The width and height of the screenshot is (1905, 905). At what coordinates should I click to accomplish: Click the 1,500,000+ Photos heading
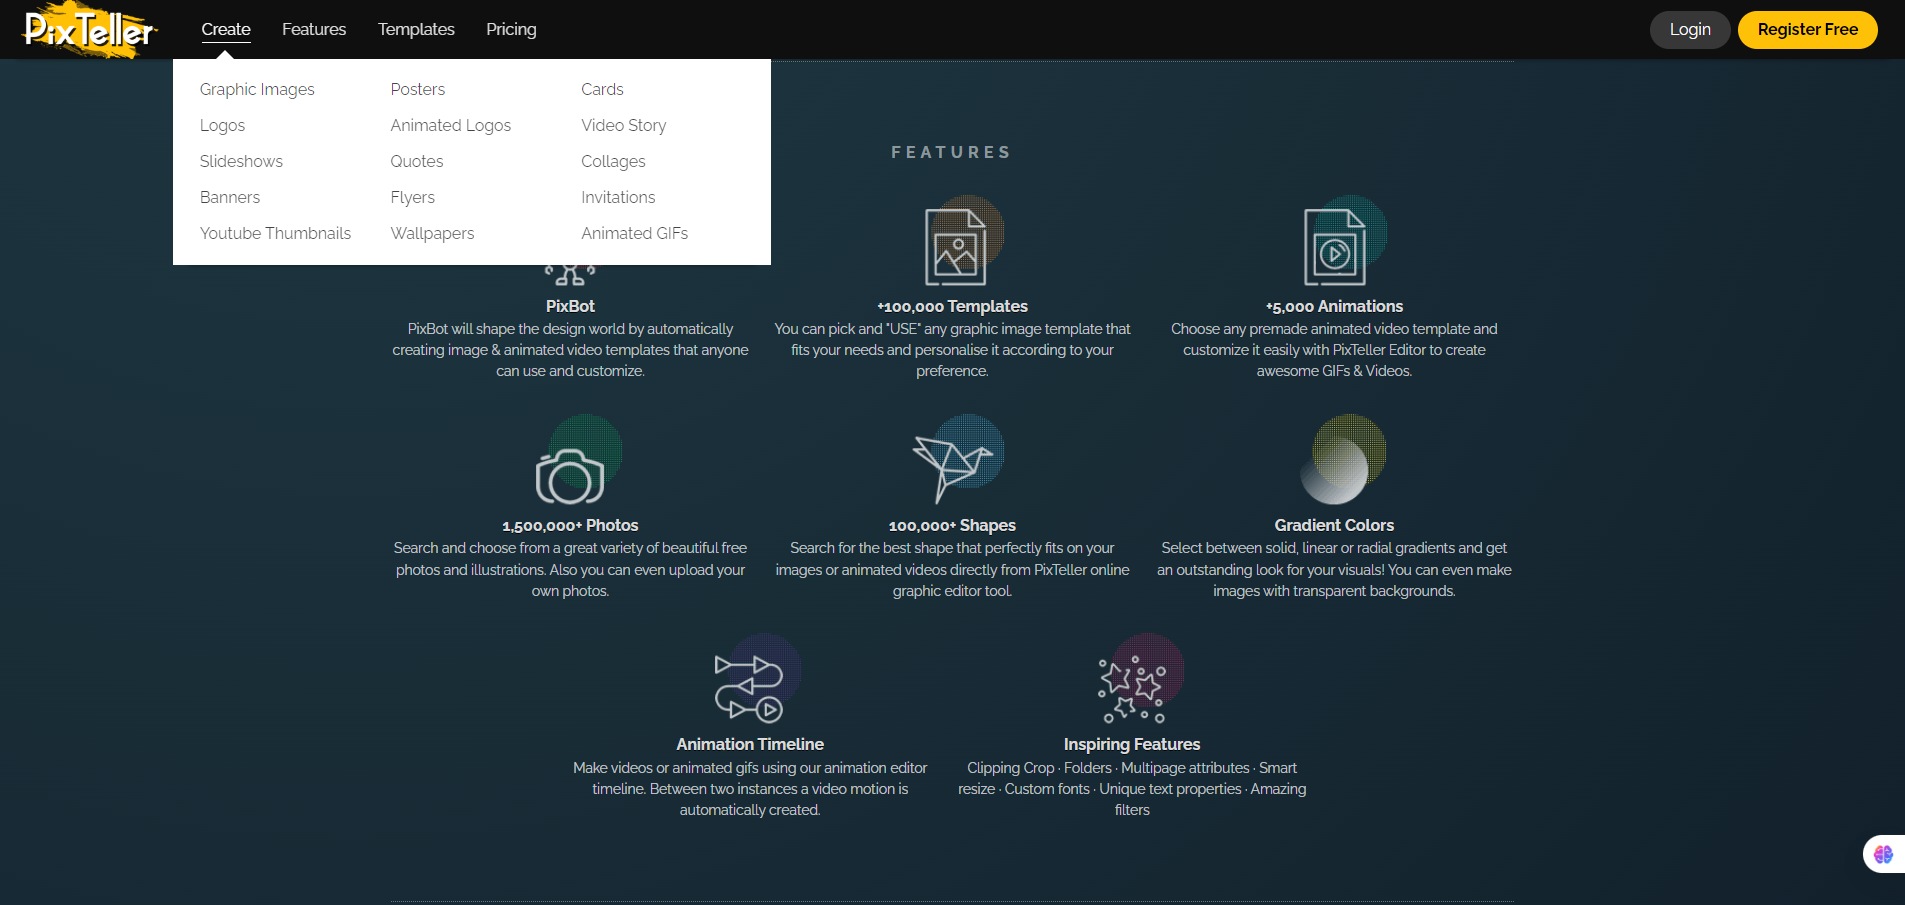(x=570, y=525)
